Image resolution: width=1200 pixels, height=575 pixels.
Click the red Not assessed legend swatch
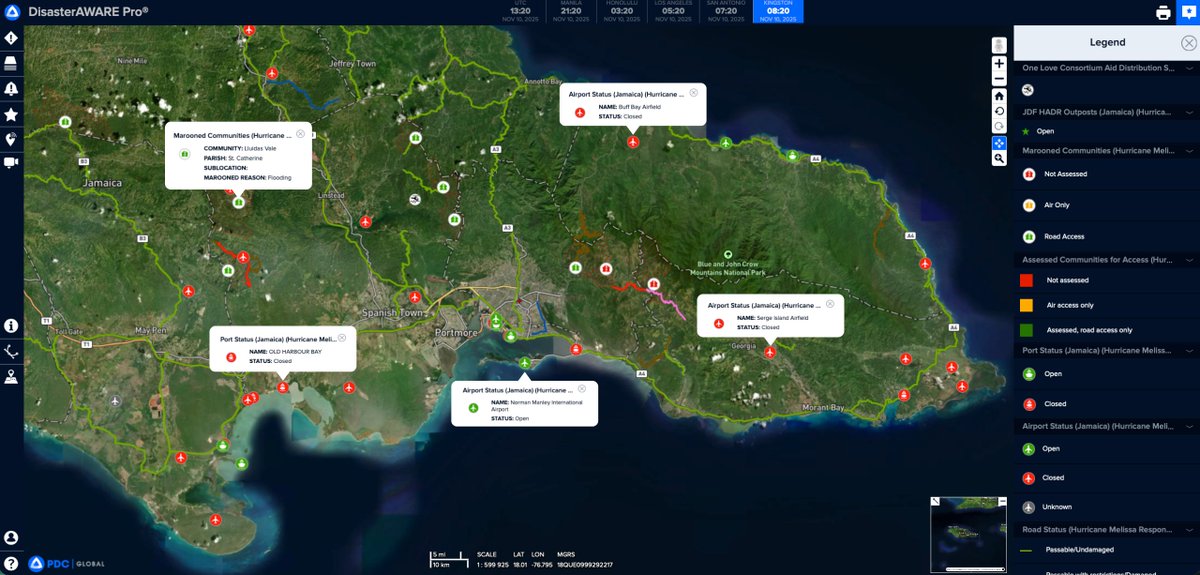point(1026,281)
